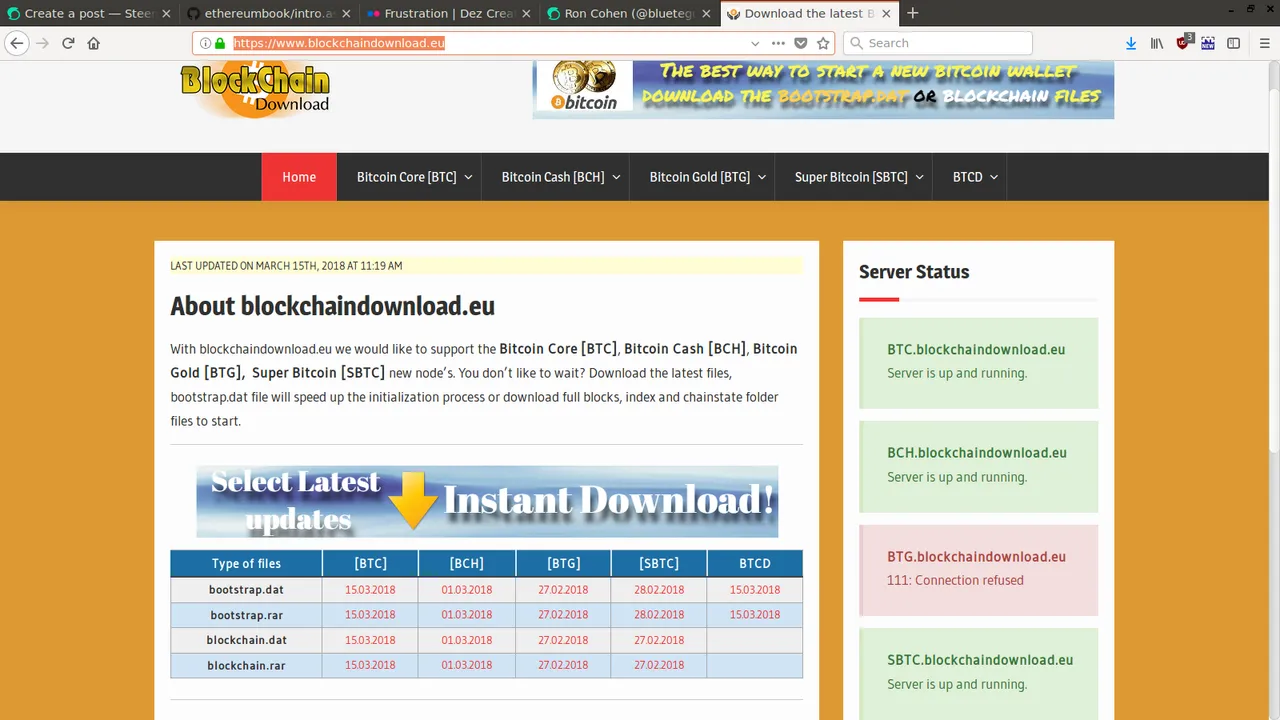Open the Library (bookmarks and history) icon
Image resolution: width=1280 pixels, height=720 pixels.
(x=1157, y=43)
